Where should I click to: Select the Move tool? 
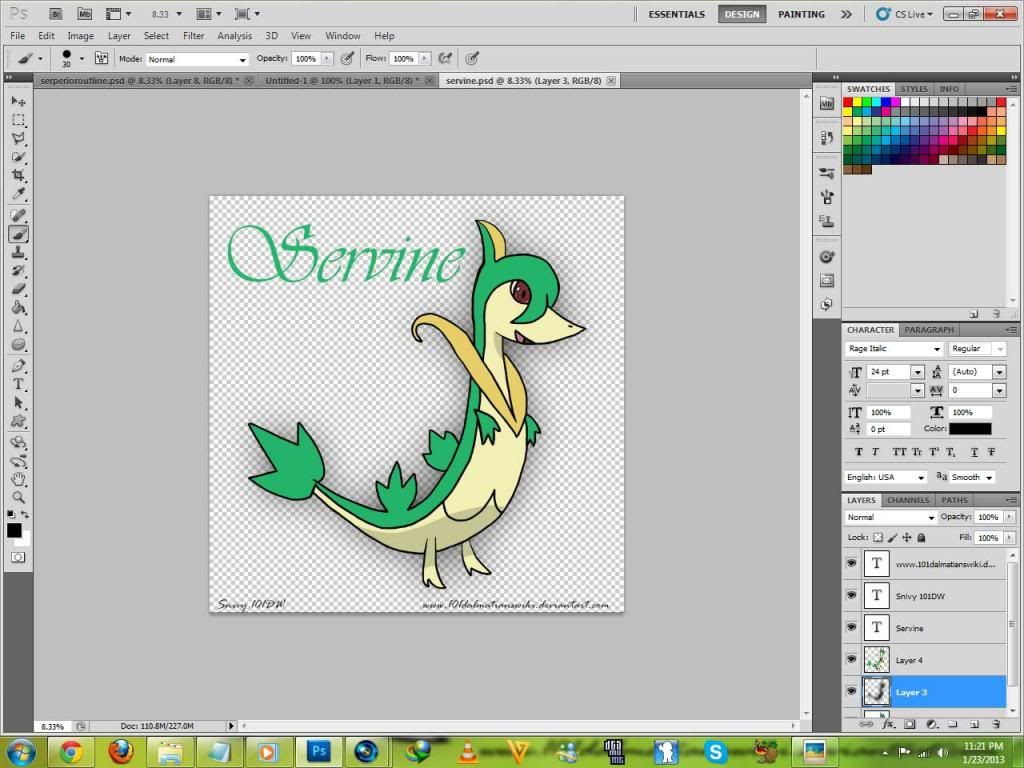coord(18,101)
